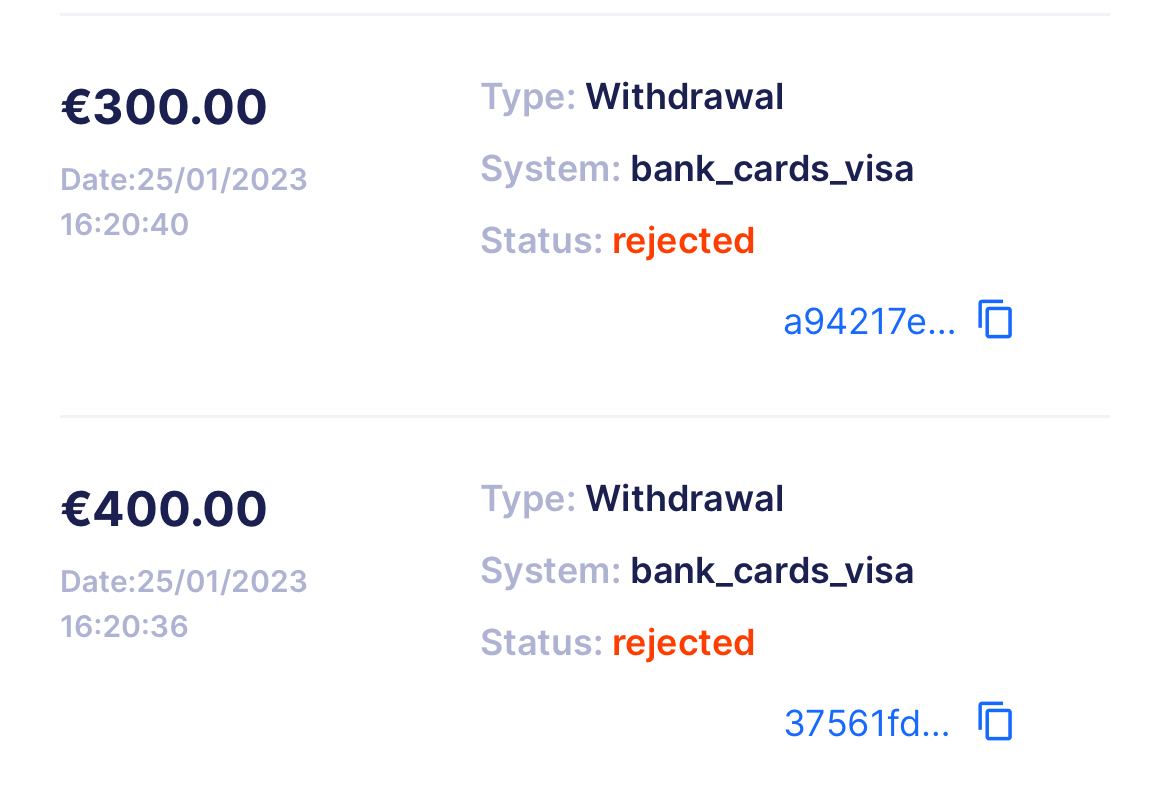Screen dimensions: 1170x795
Task: Click rejected status of €300.00 withdrawal
Action: 683,241
